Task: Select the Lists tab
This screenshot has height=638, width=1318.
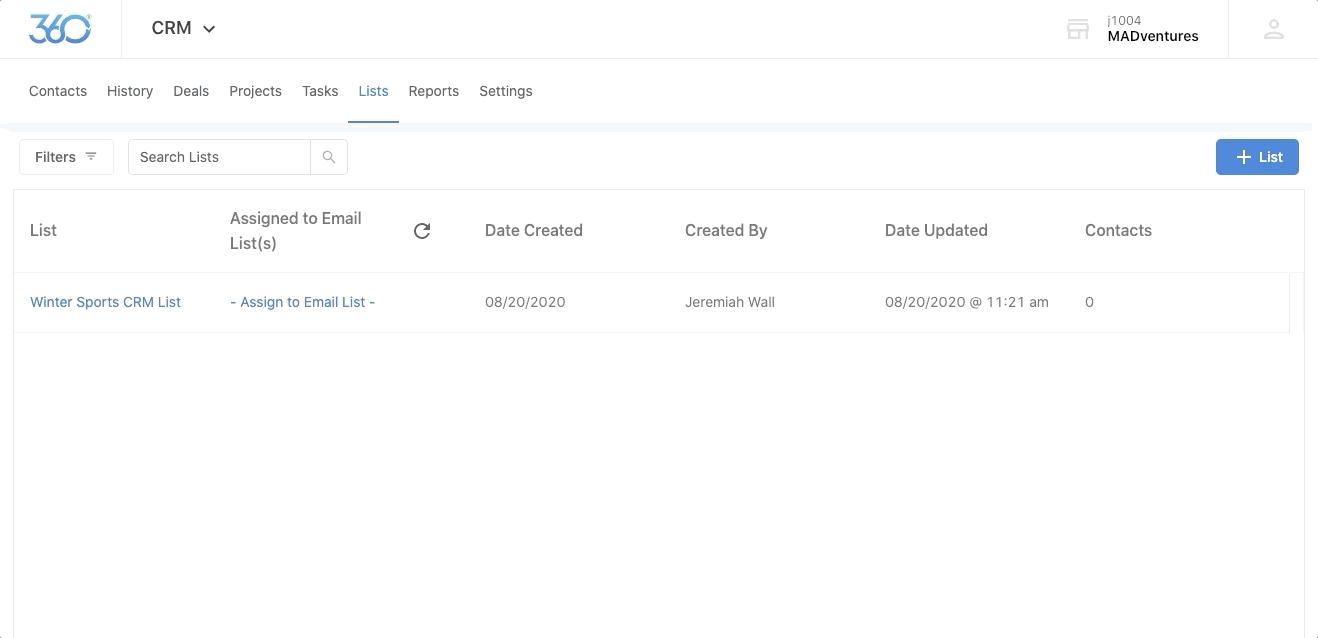Action: (x=373, y=91)
